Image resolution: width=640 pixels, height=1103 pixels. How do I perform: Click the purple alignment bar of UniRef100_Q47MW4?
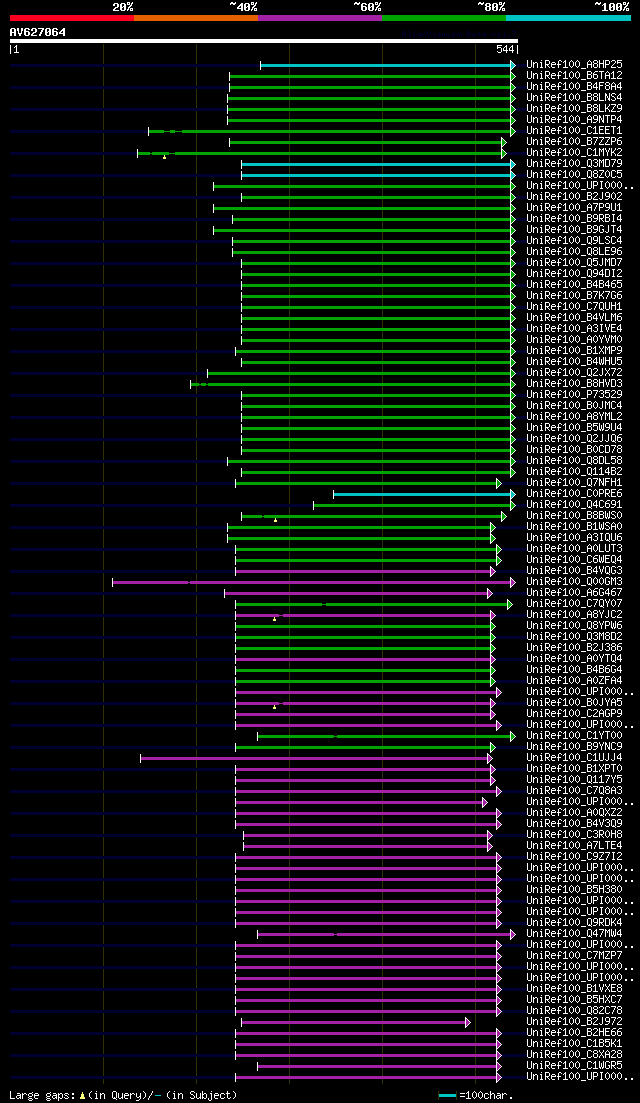point(386,934)
